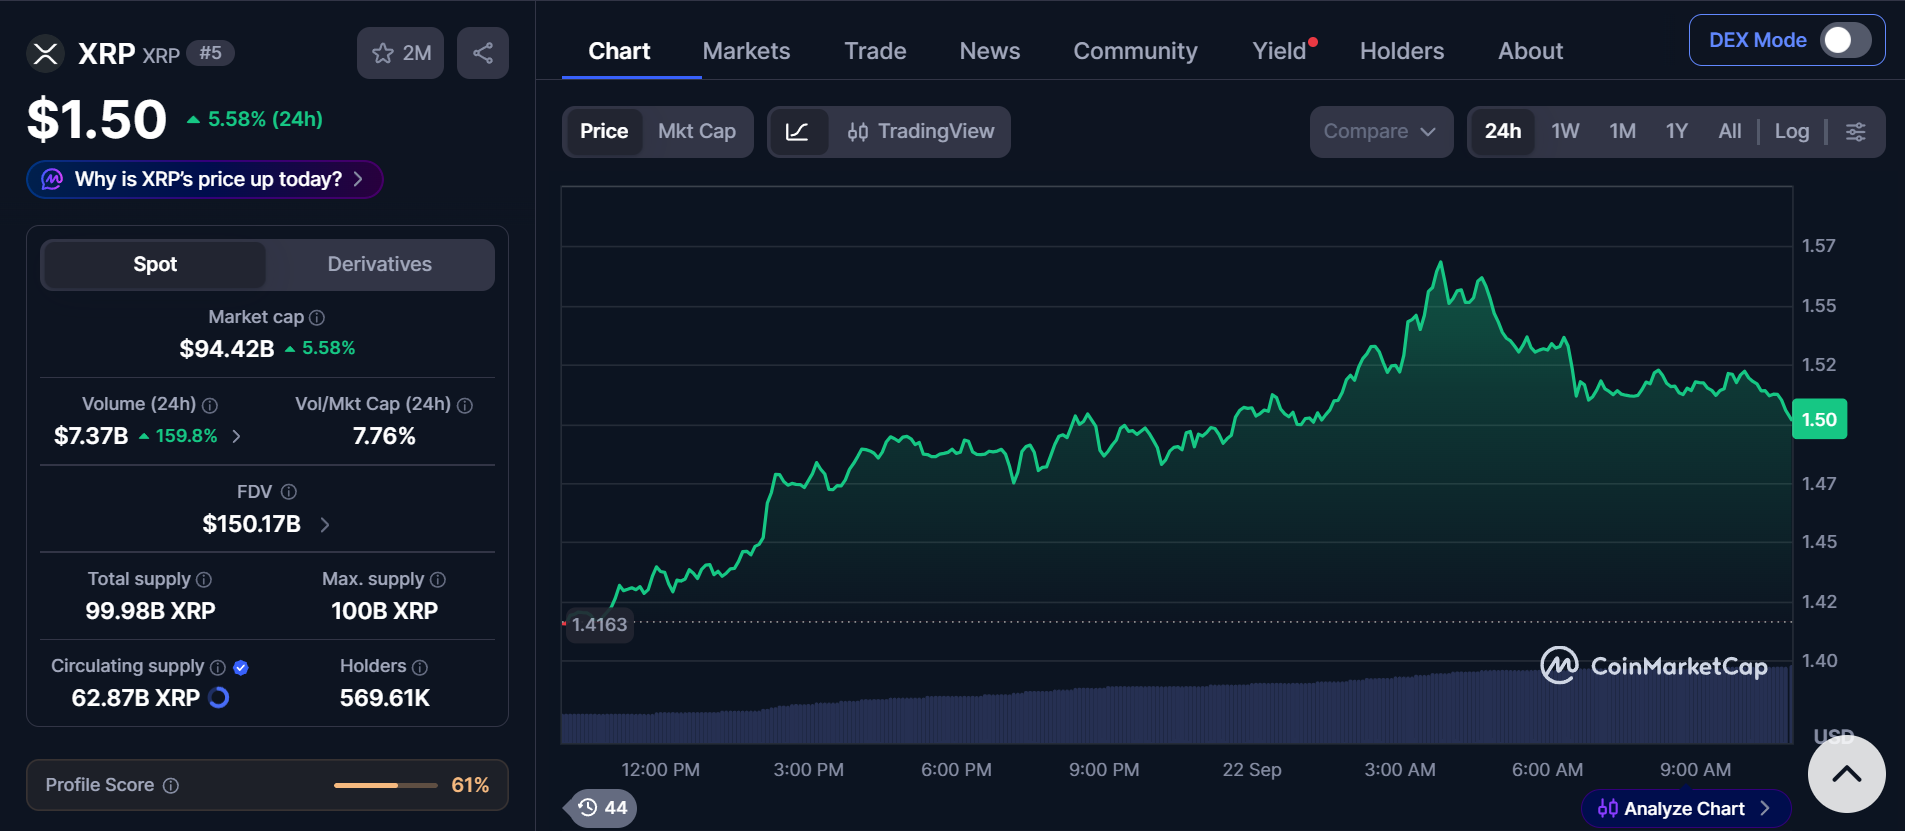Set chart range to 1M
The height and width of the screenshot is (831, 1905).
point(1622,132)
